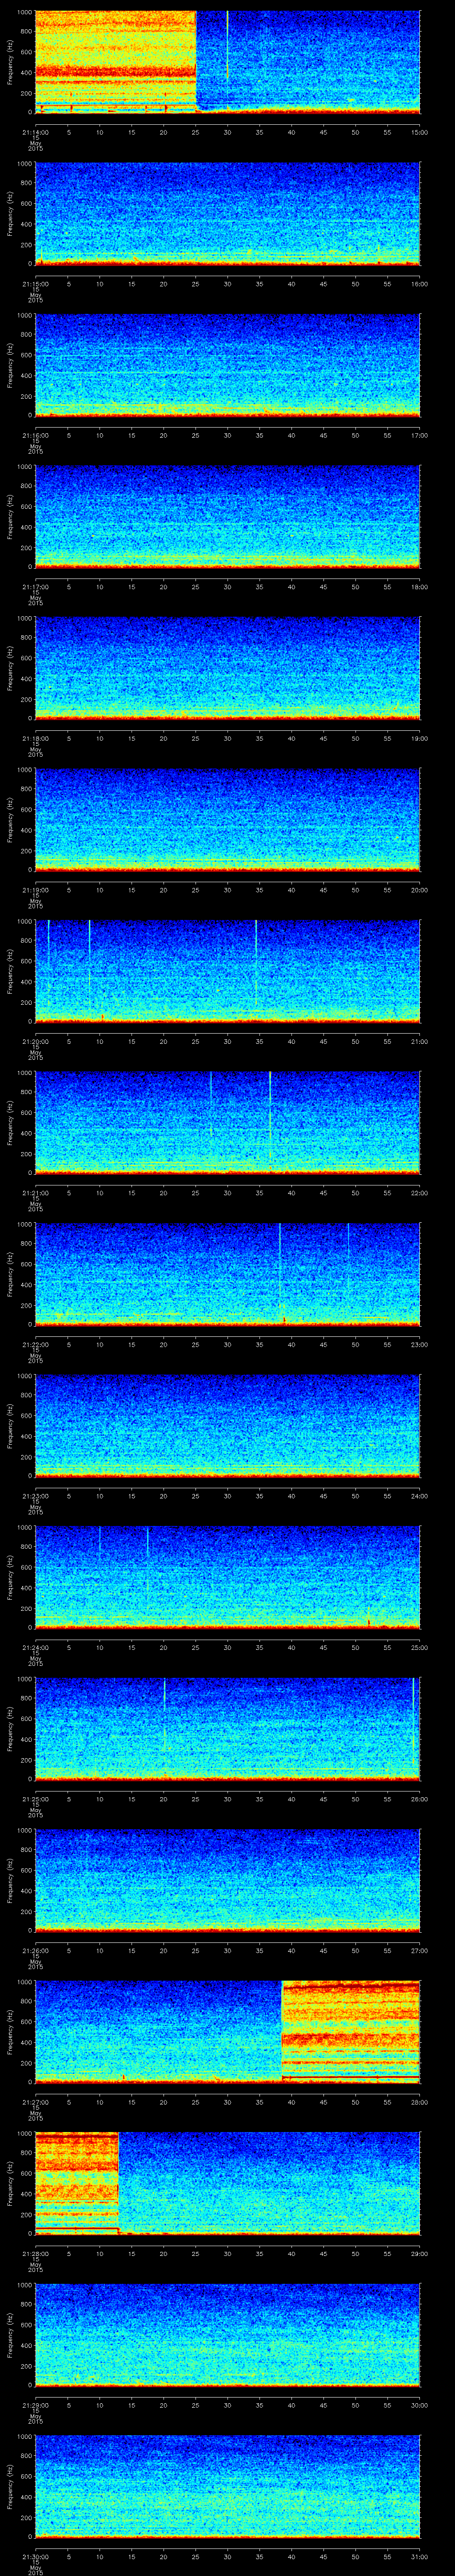The image size is (455, 2576).
Task: Click the 20:00 end time label
Action: [x=420, y=890]
